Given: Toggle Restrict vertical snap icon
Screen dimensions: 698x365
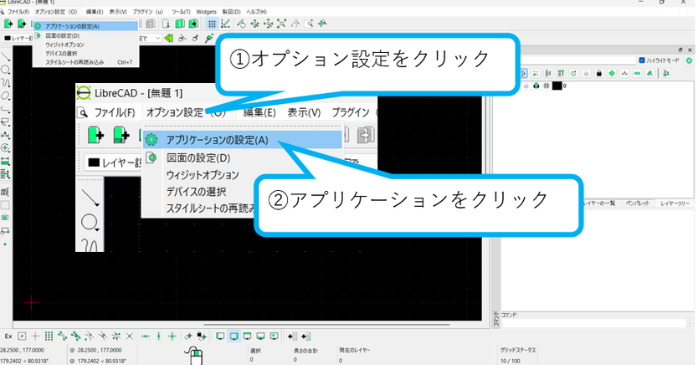Looking at the screenshot, I should [159, 337].
